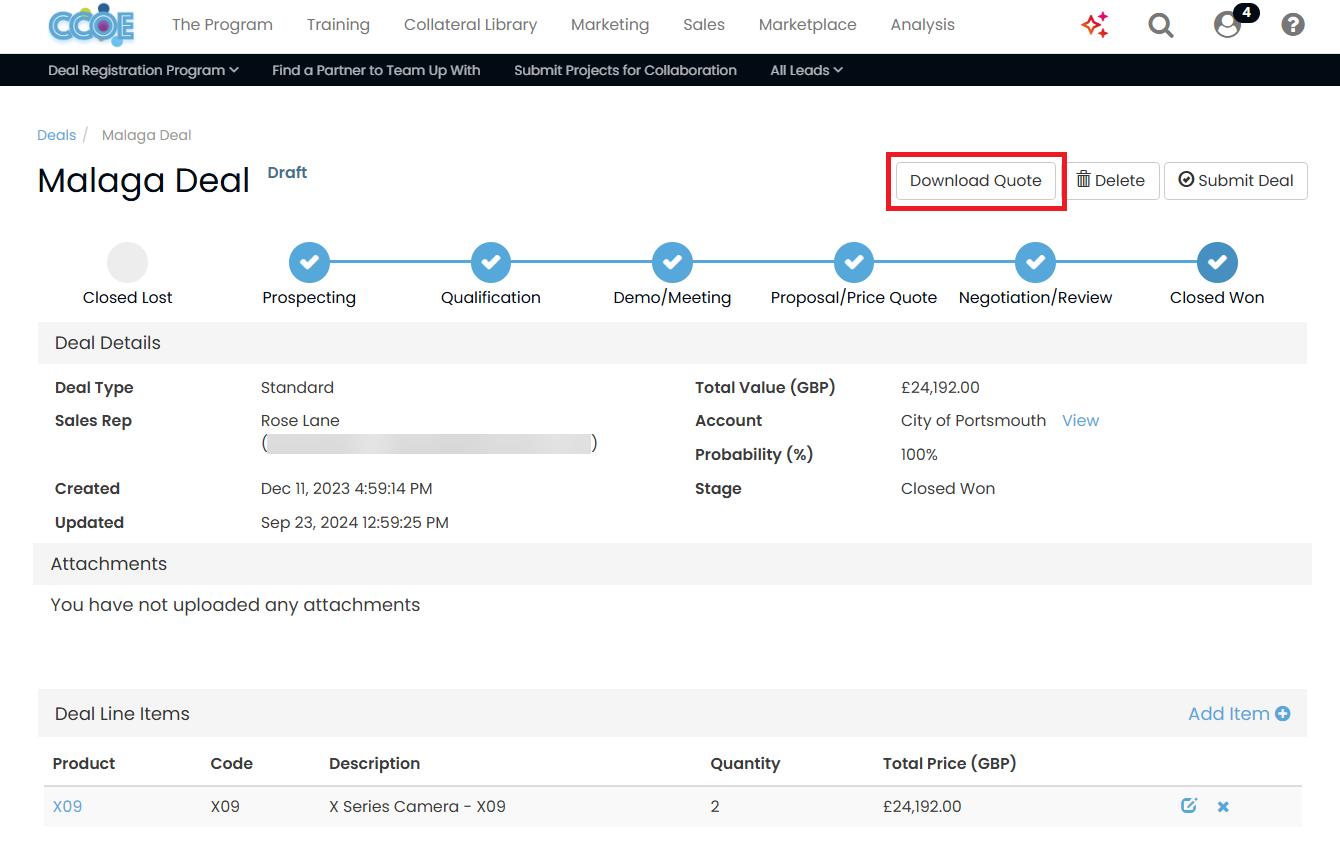Select the Negotiation/Review stage checkmark
The width and height of the screenshot is (1340, 868).
[x=1035, y=263]
